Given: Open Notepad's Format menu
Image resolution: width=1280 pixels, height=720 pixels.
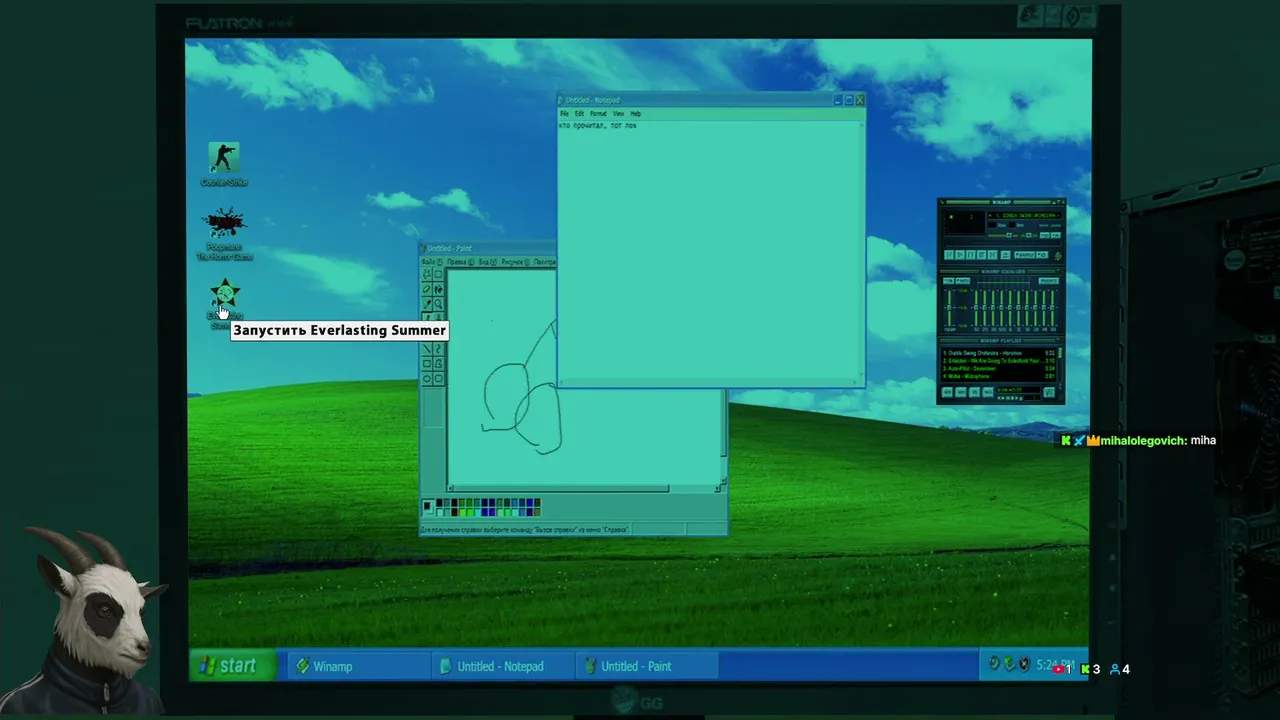Looking at the screenshot, I should click(x=598, y=114).
